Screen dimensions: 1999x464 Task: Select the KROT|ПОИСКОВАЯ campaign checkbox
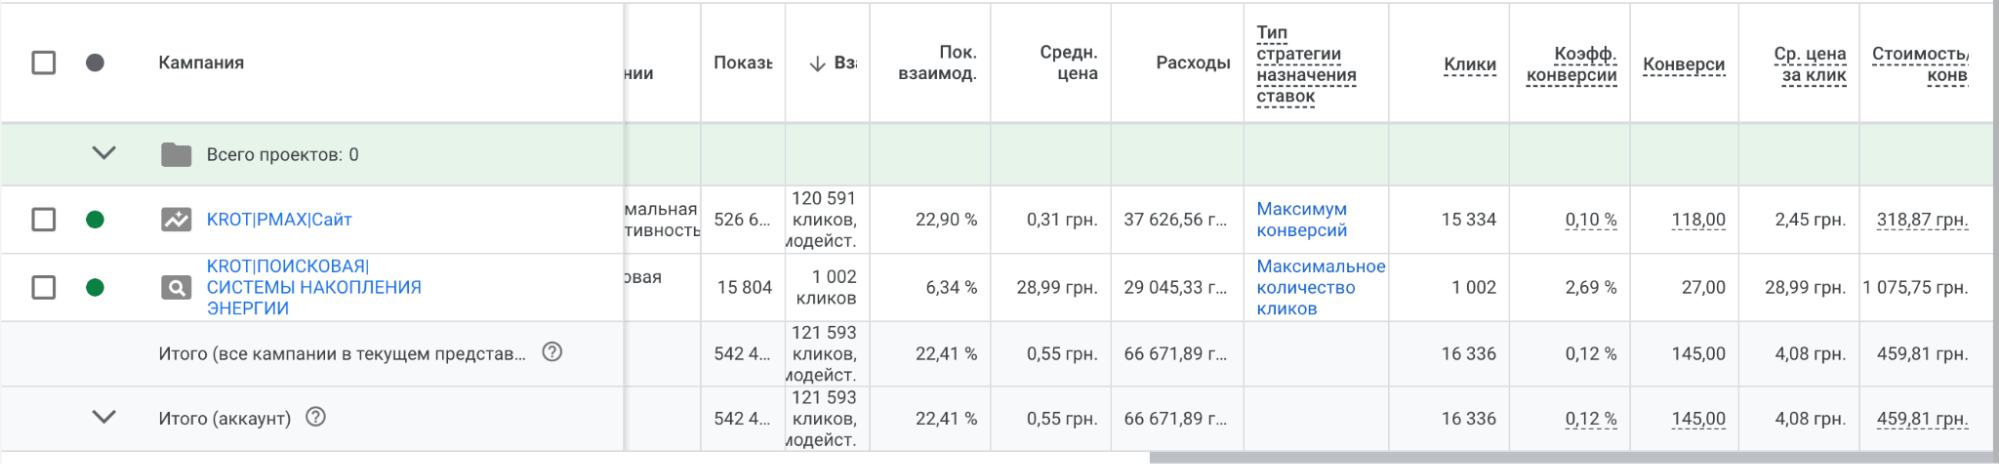[44, 288]
